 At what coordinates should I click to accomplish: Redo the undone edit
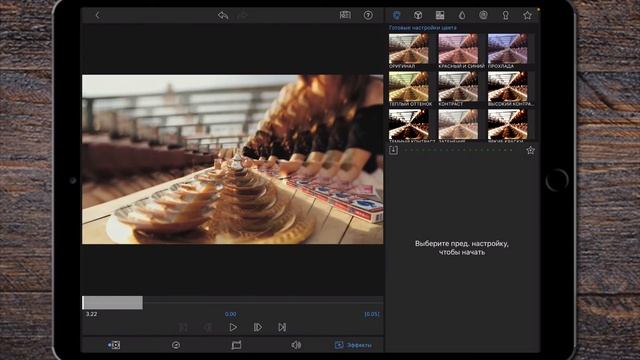pos(242,16)
